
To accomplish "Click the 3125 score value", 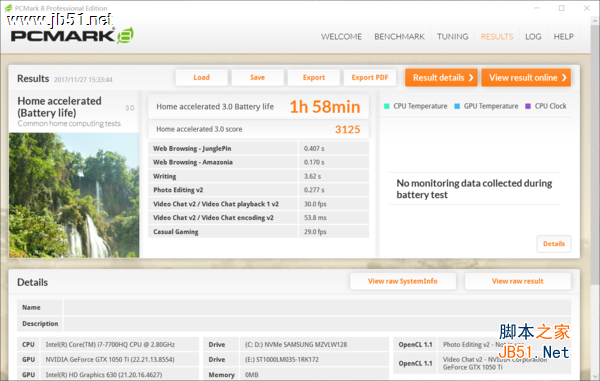I will (x=347, y=129).
